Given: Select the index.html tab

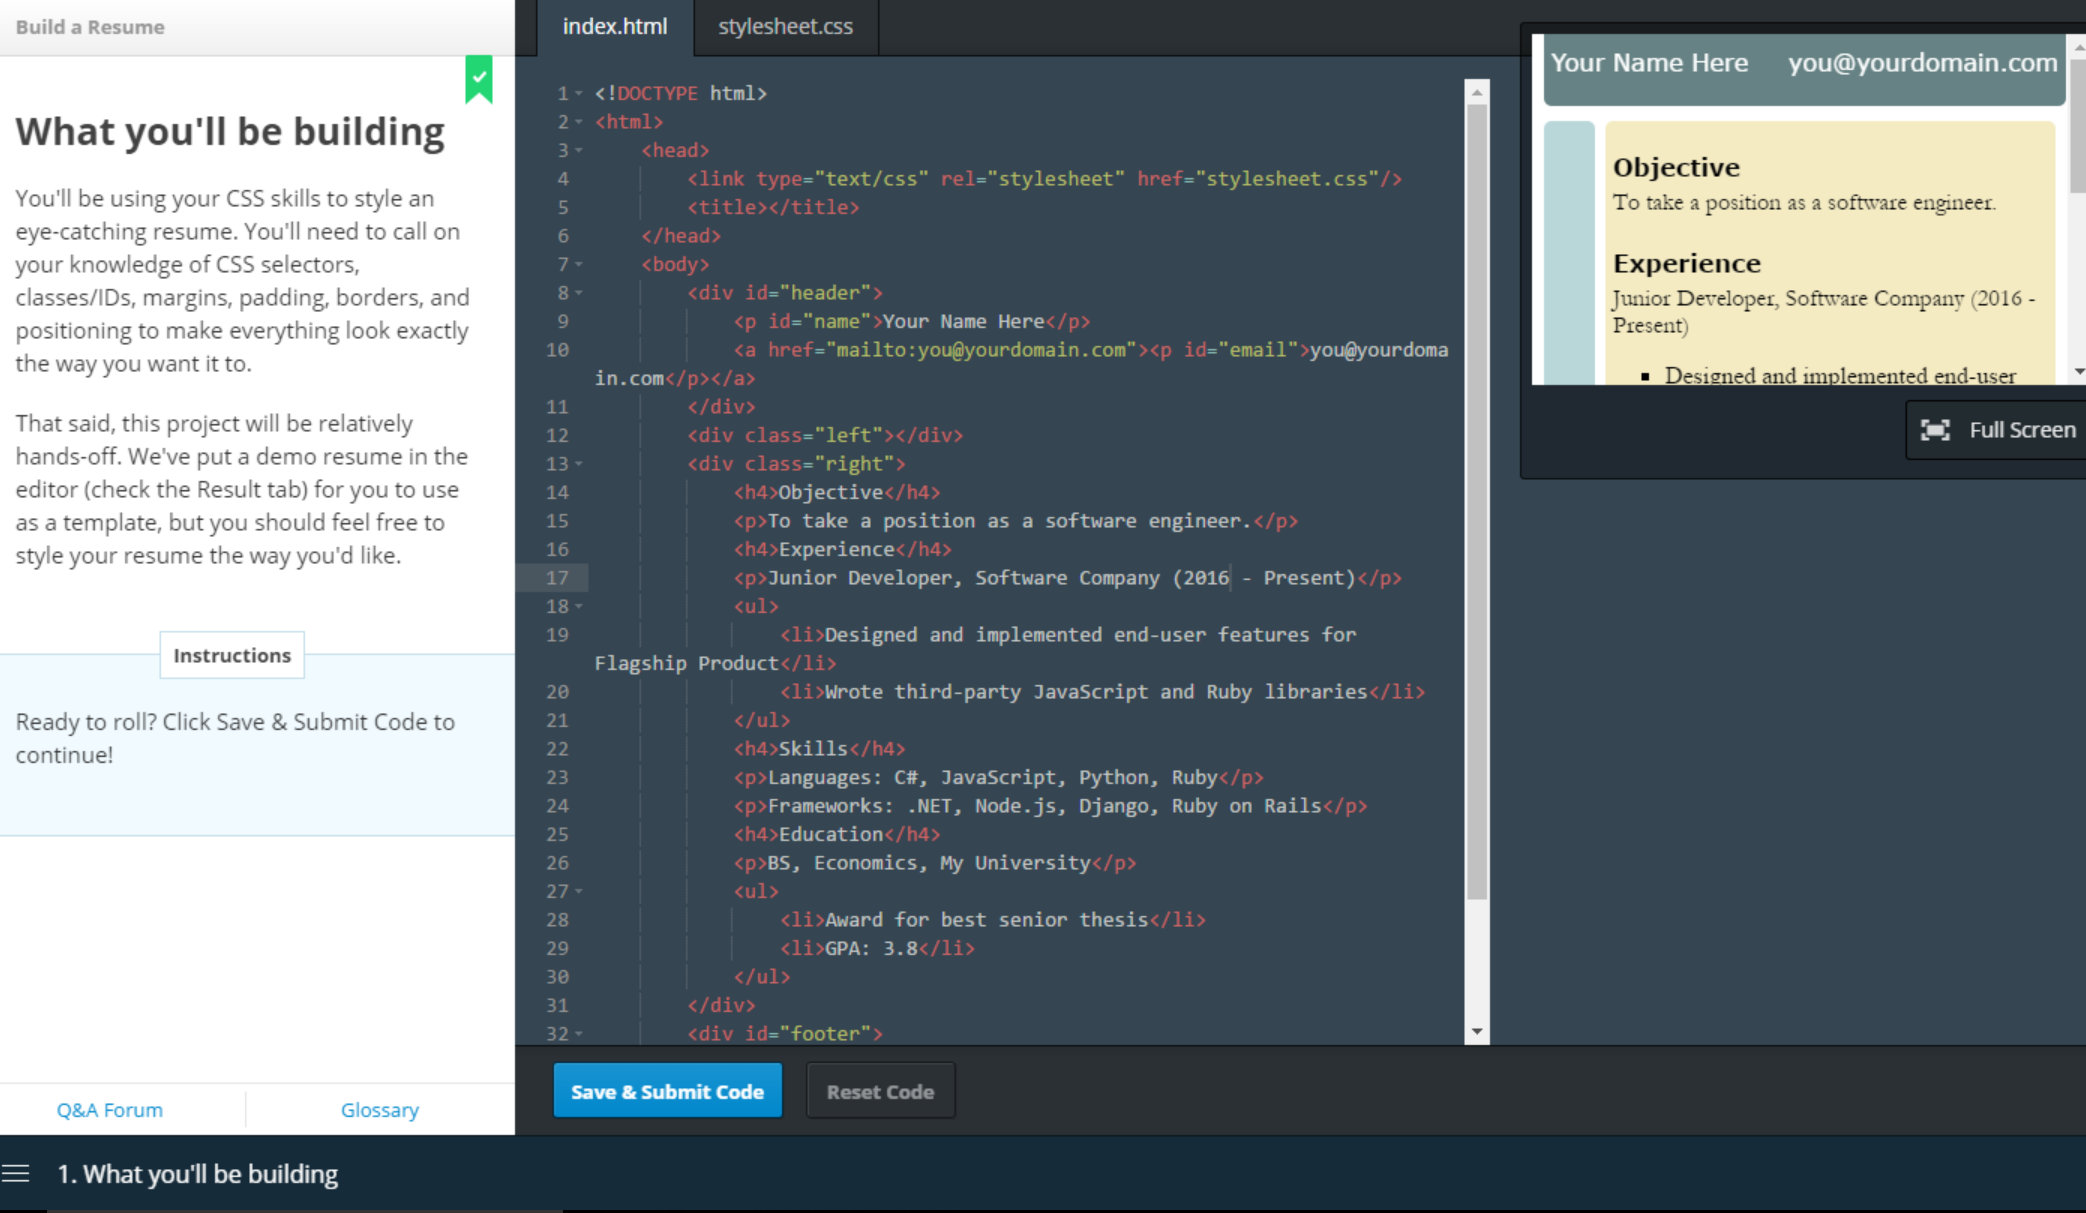Looking at the screenshot, I should point(614,27).
